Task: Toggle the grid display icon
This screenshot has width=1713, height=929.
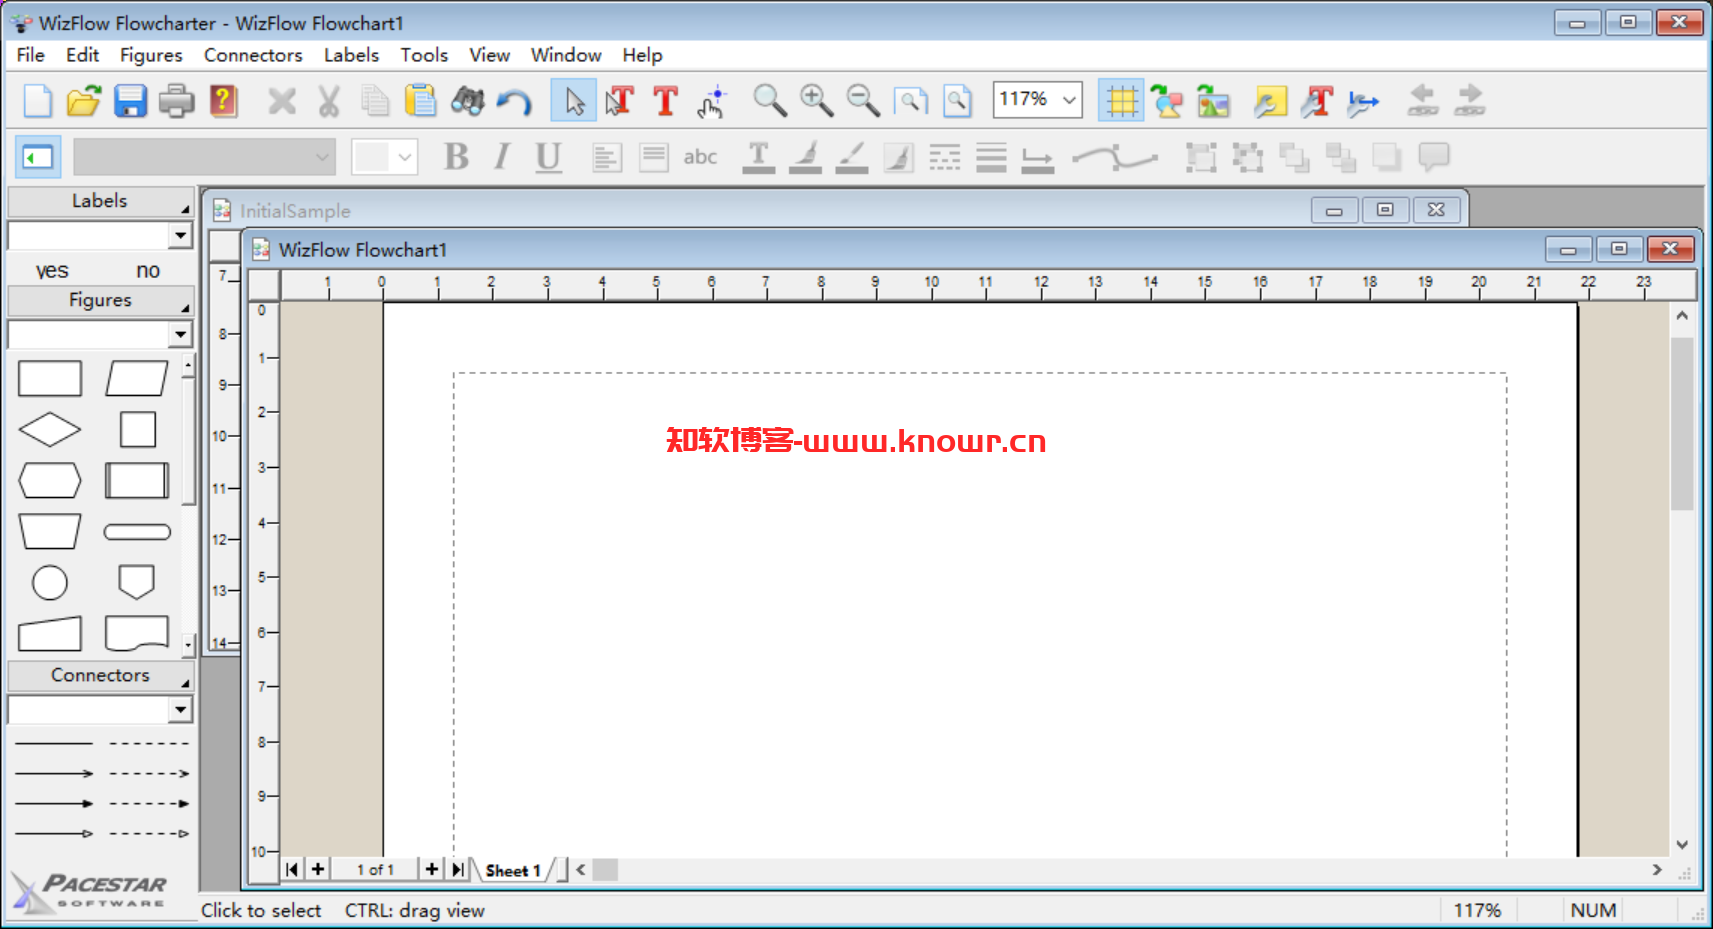Action: 1121,101
